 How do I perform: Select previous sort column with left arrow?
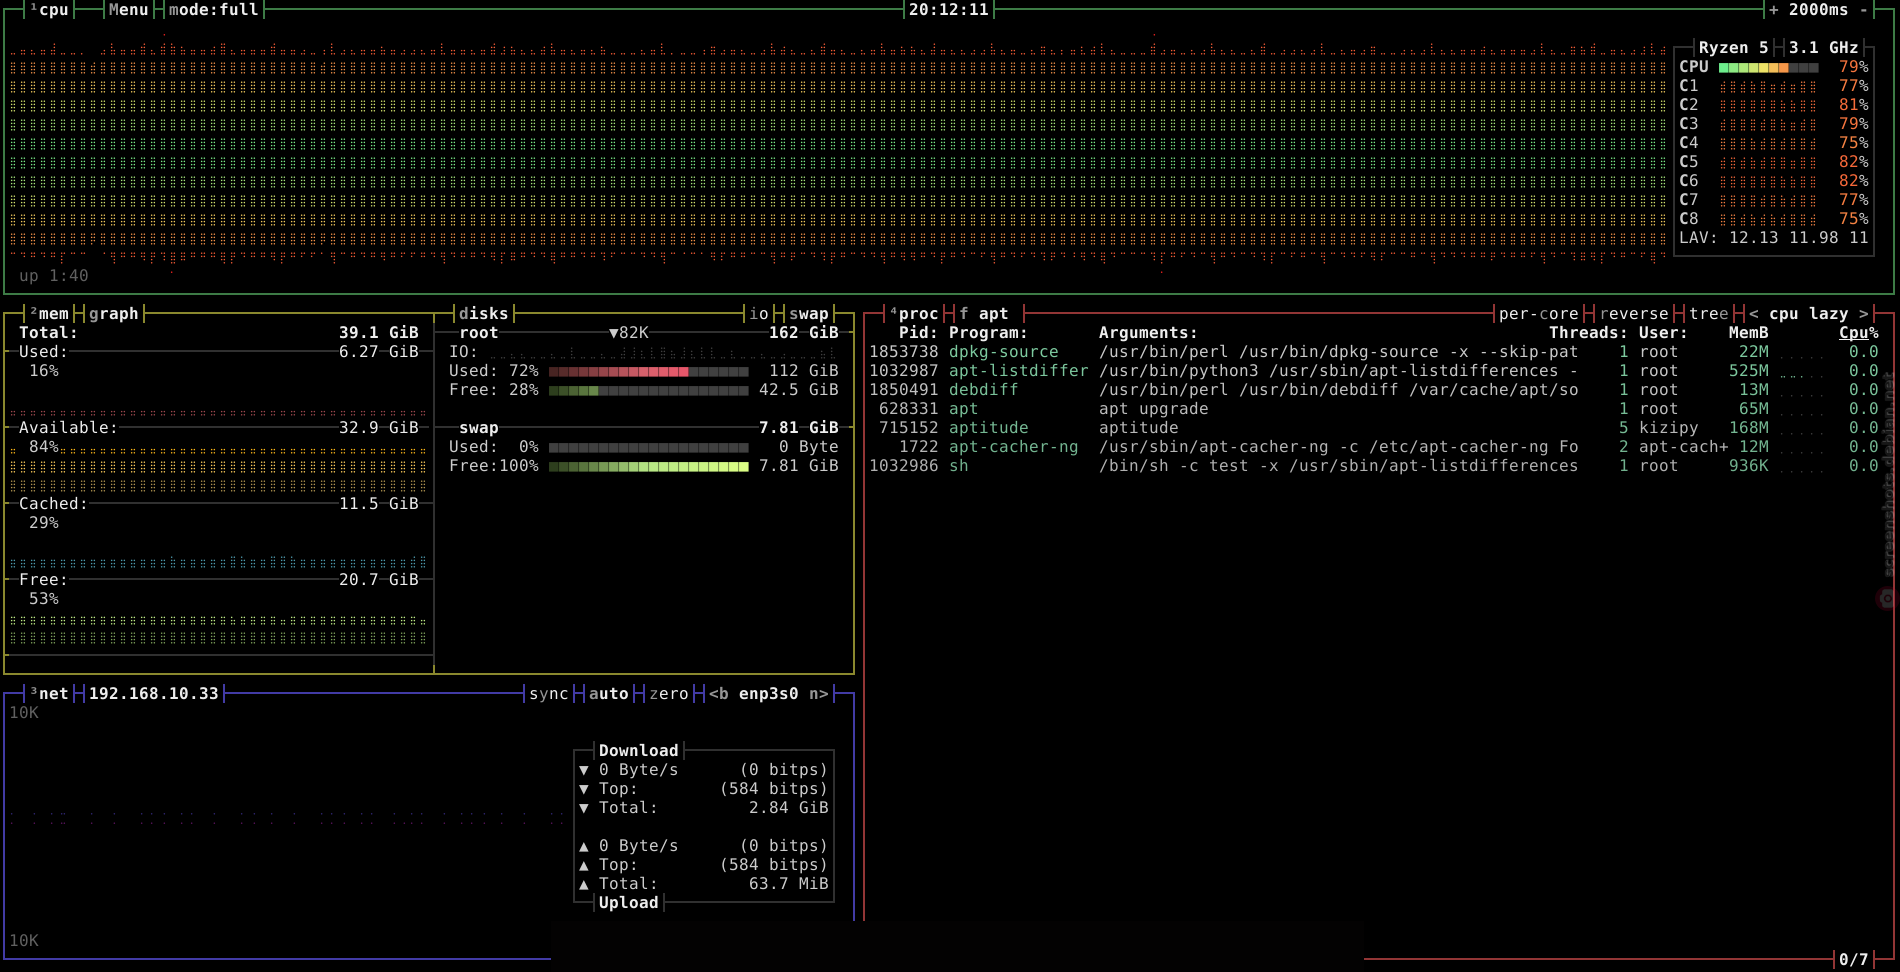click(x=1753, y=314)
